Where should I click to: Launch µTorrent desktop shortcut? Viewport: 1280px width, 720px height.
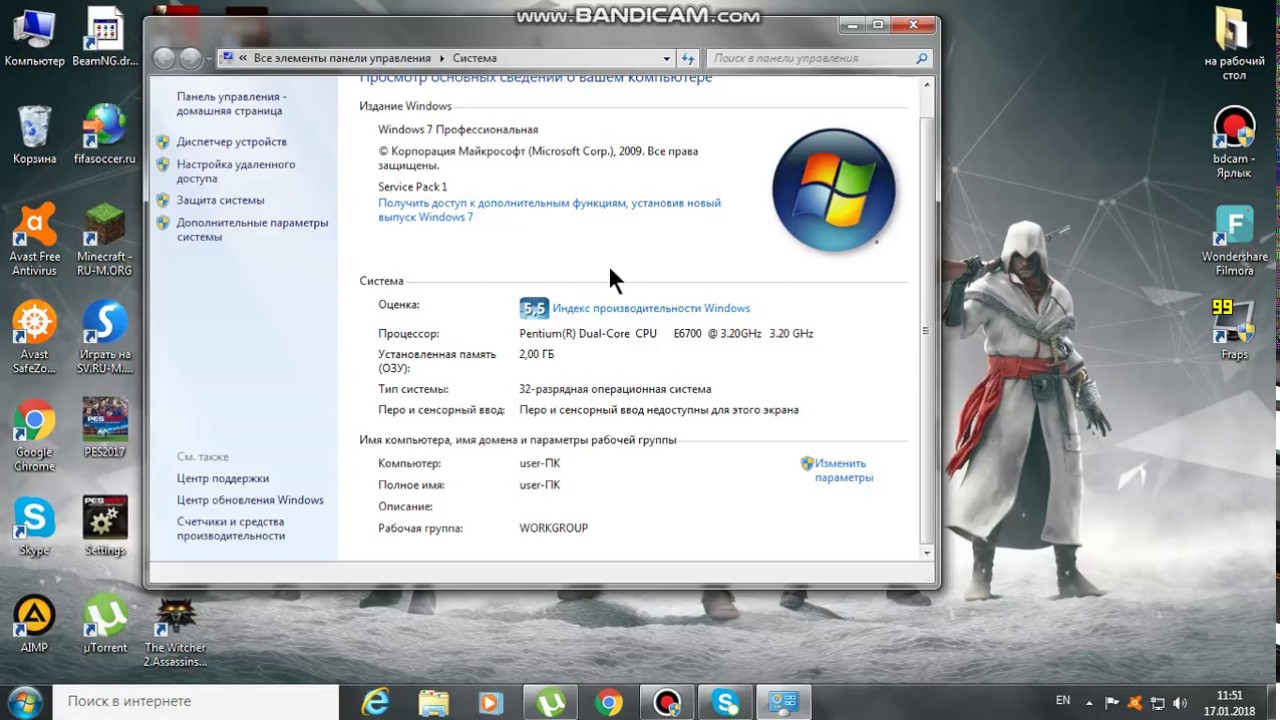pyautogui.click(x=104, y=625)
